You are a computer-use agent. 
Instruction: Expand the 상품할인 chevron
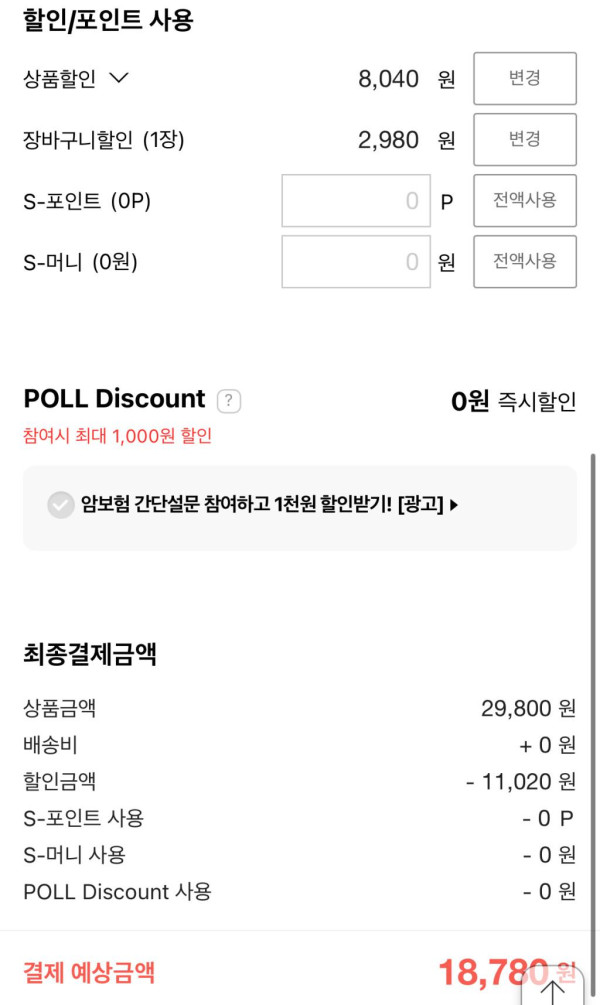pos(118,79)
